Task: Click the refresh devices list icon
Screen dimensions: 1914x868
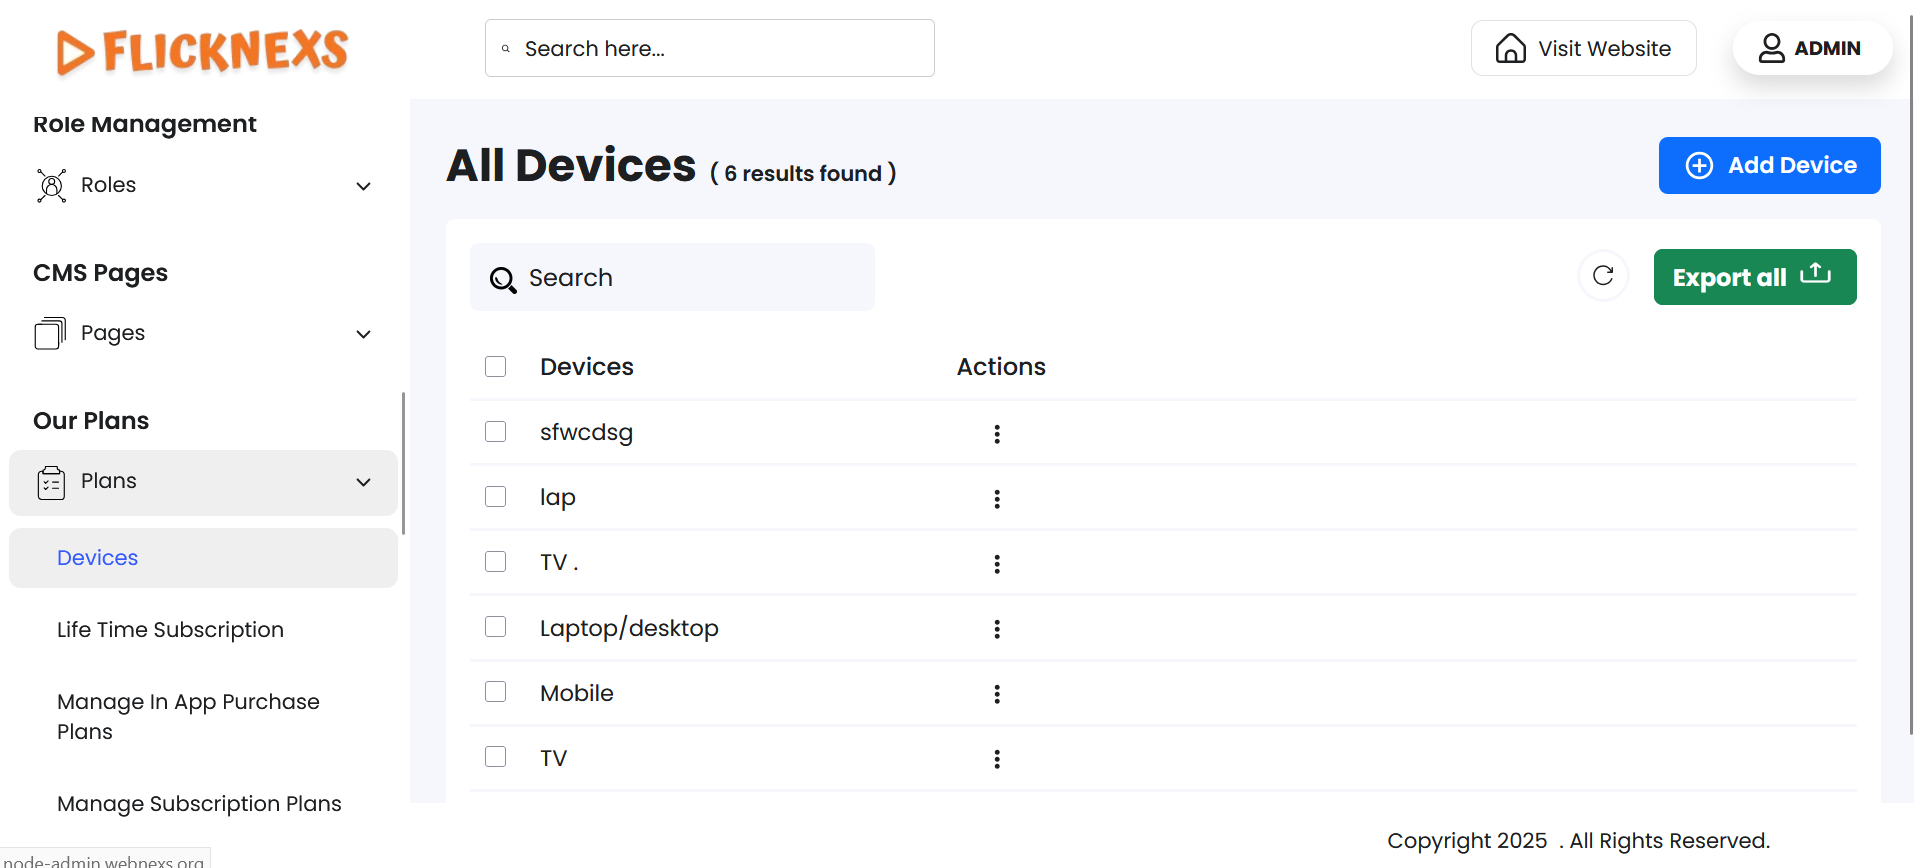Action: point(1603,276)
